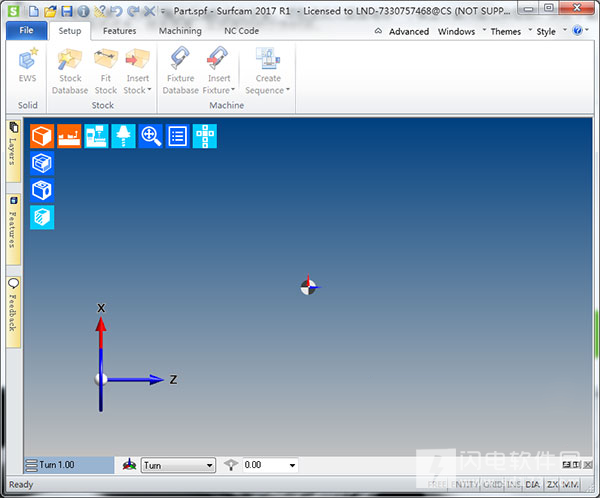Click the Advanced option in ribbon header

click(409, 31)
